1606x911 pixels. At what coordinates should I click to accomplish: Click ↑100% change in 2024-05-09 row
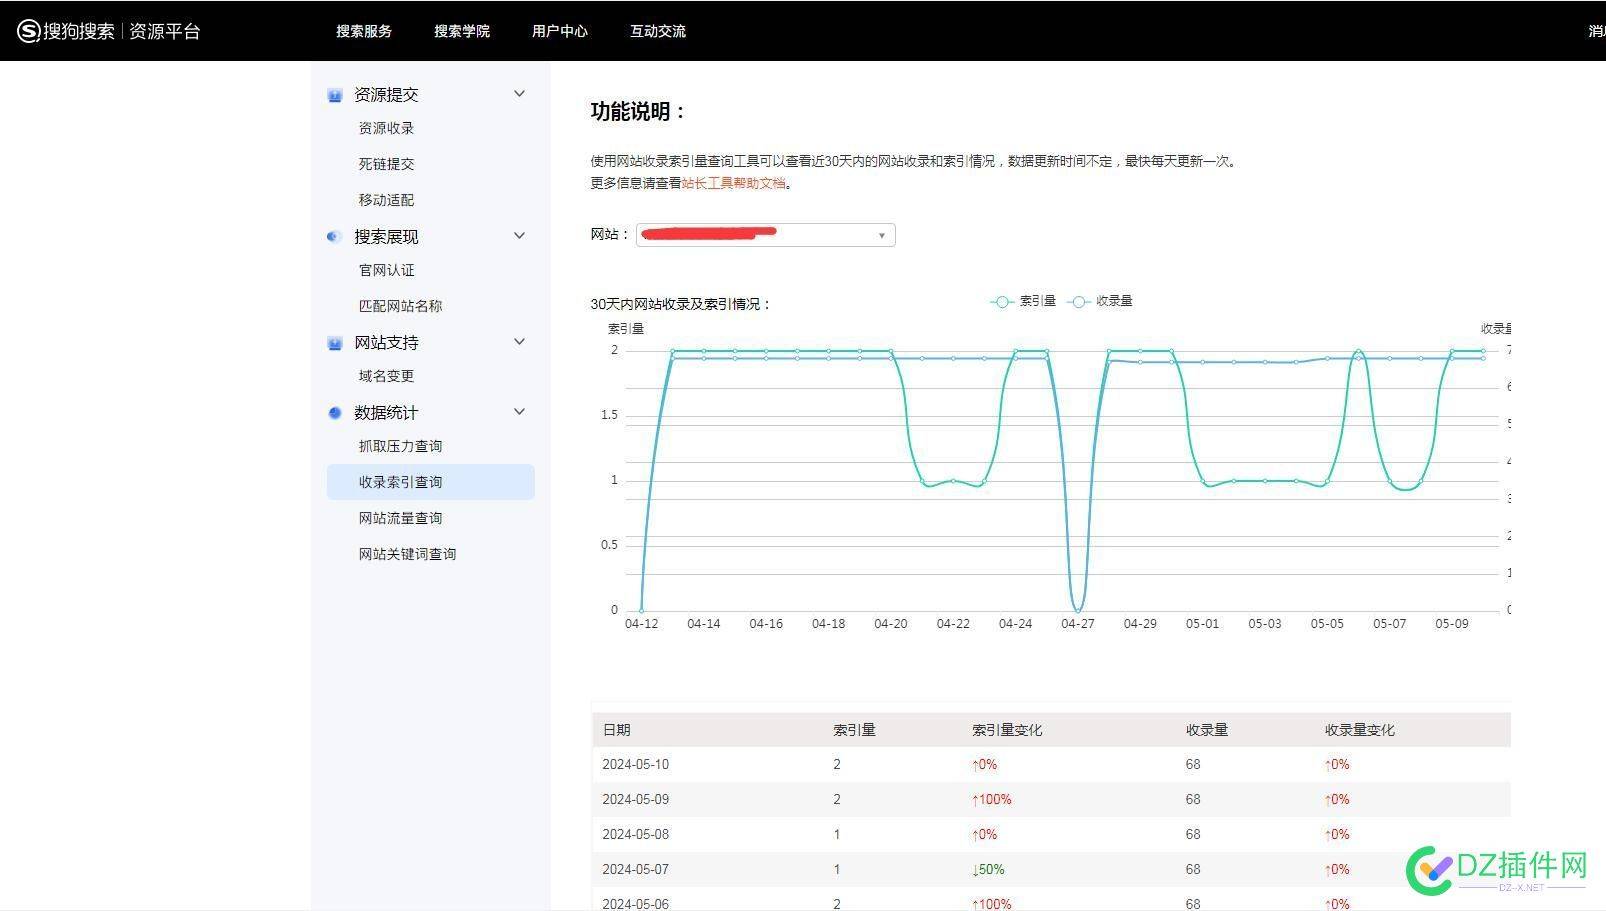coord(992,799)
